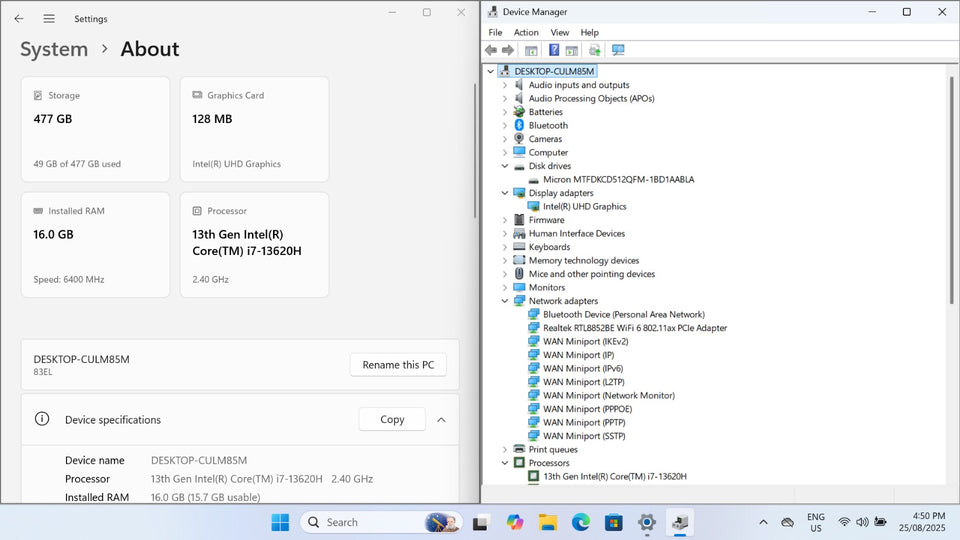Image resolution: width=960 pixels, height=540 pixels.
Task: Open File Explorer from the taskbar
Action: tap(548, 522)
